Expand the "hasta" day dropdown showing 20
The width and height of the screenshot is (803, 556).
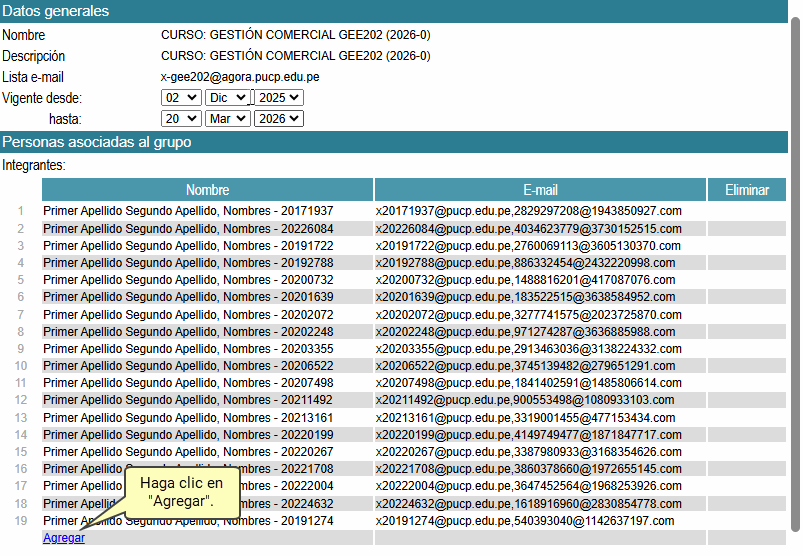180,118
